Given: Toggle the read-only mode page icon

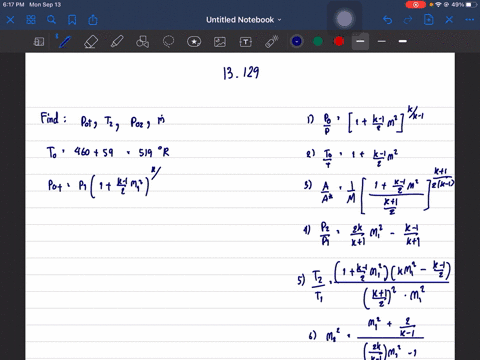Looking at the screenshot, I should pyautogui.click(x=39, y=42).
